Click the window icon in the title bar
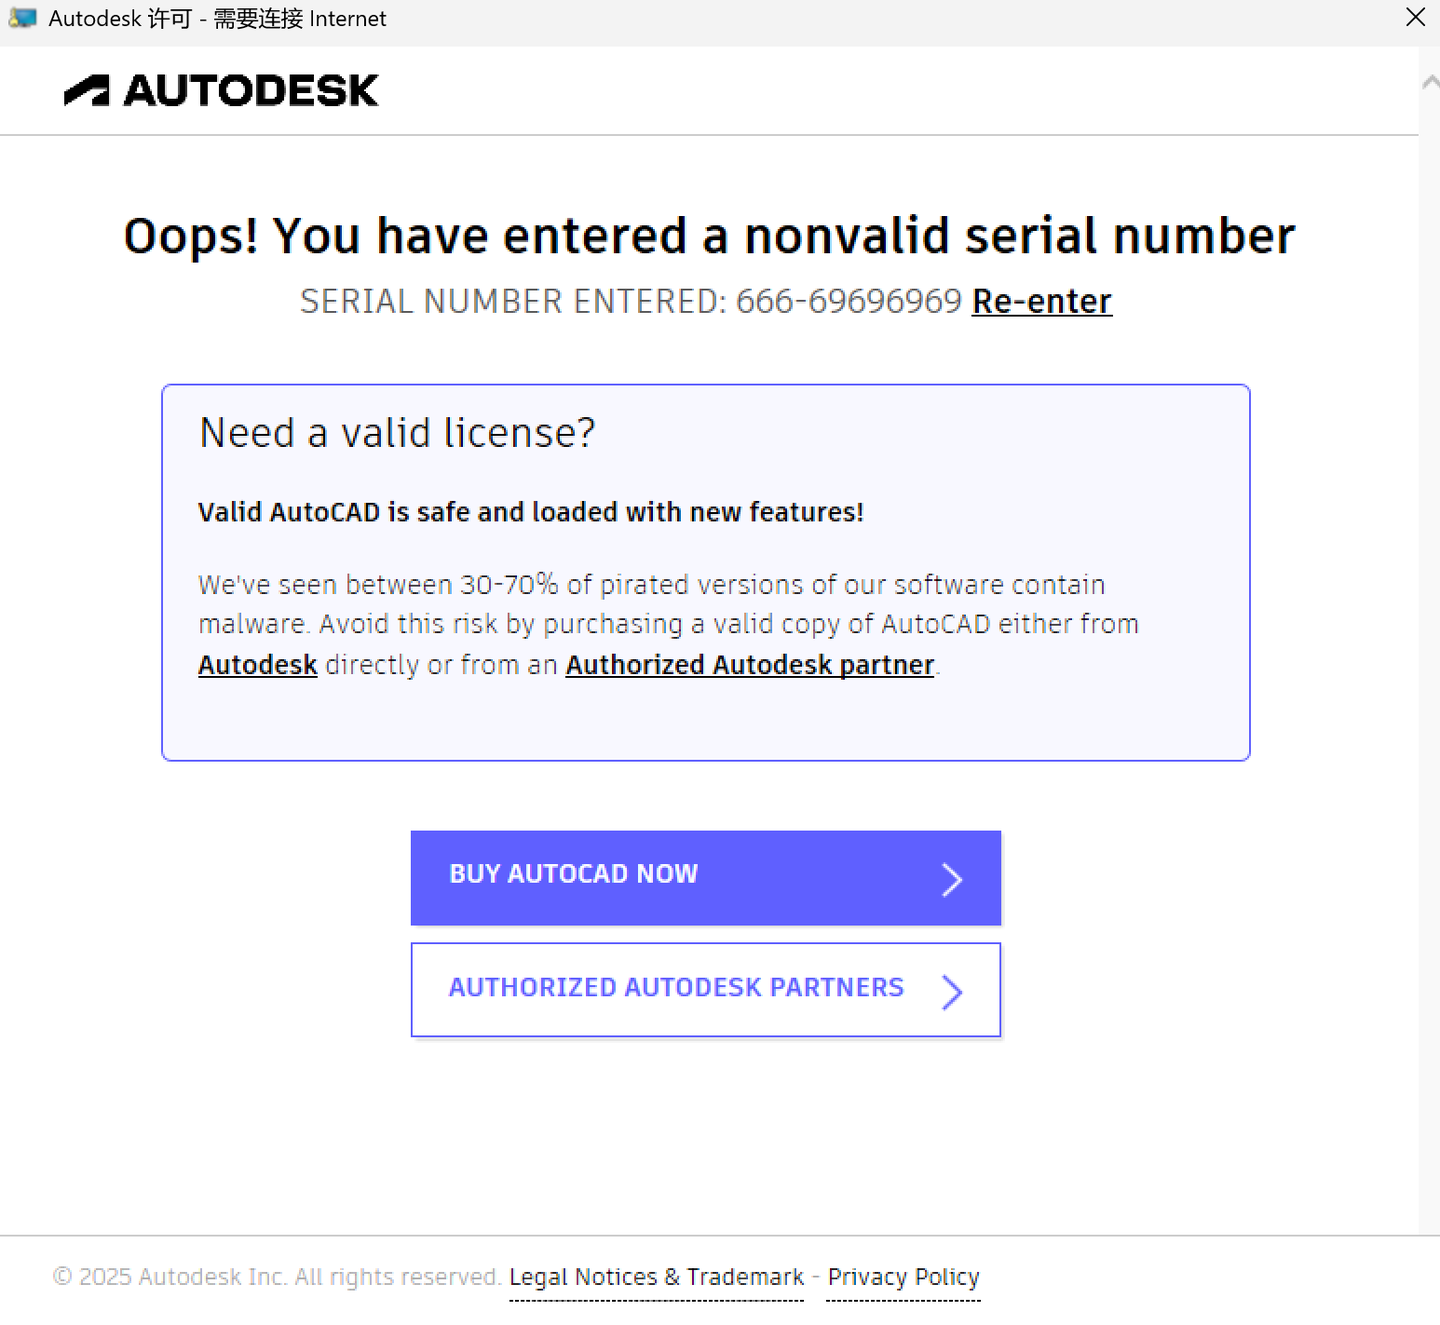 tap(22, 18)
